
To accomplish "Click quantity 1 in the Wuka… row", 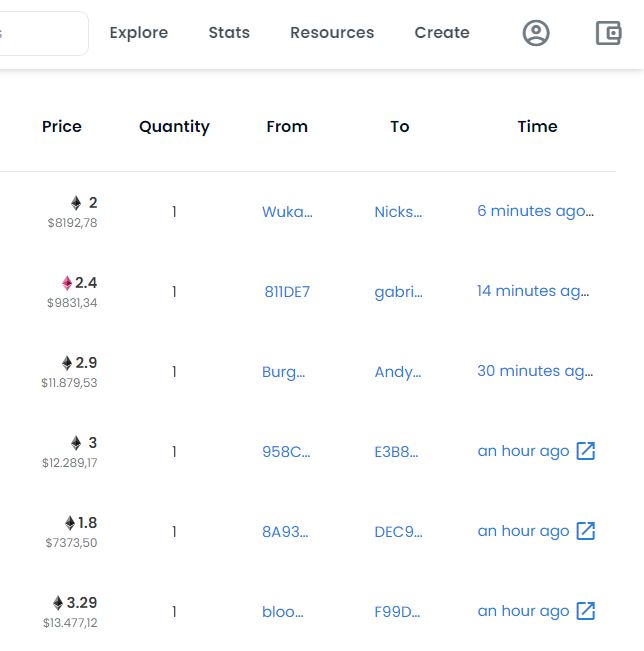I will 174,212.
